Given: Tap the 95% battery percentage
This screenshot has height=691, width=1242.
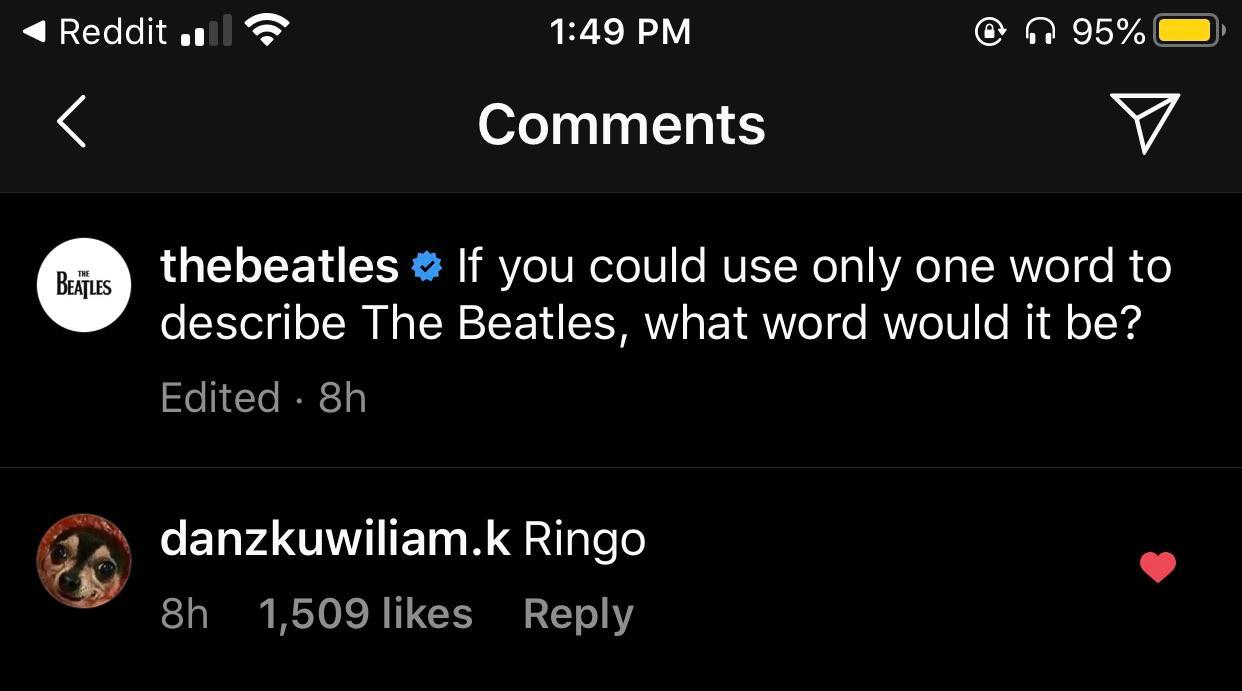Looking at the screenshot, I should pyautogui.click(x=1108, y=32).
